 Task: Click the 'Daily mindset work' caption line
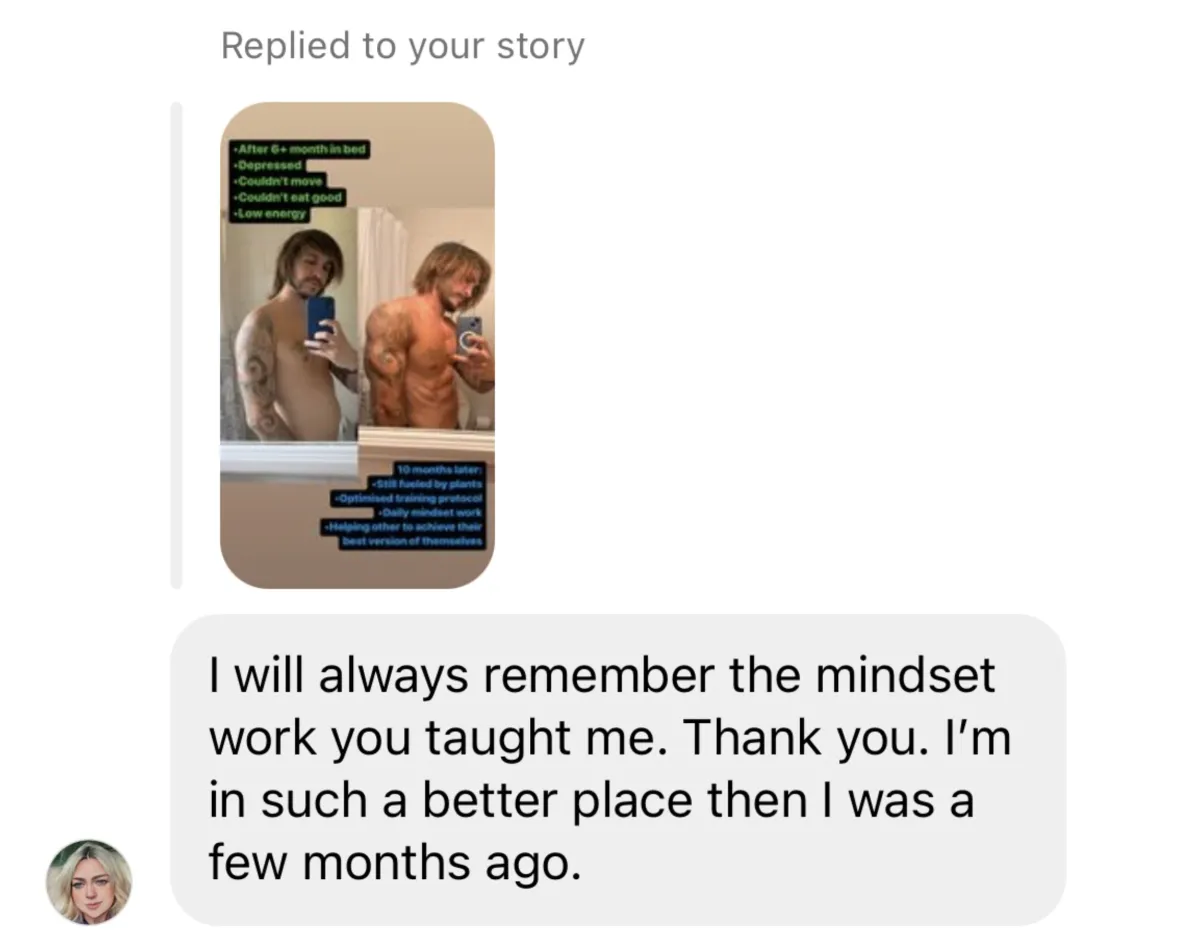(x=432, y=512)
